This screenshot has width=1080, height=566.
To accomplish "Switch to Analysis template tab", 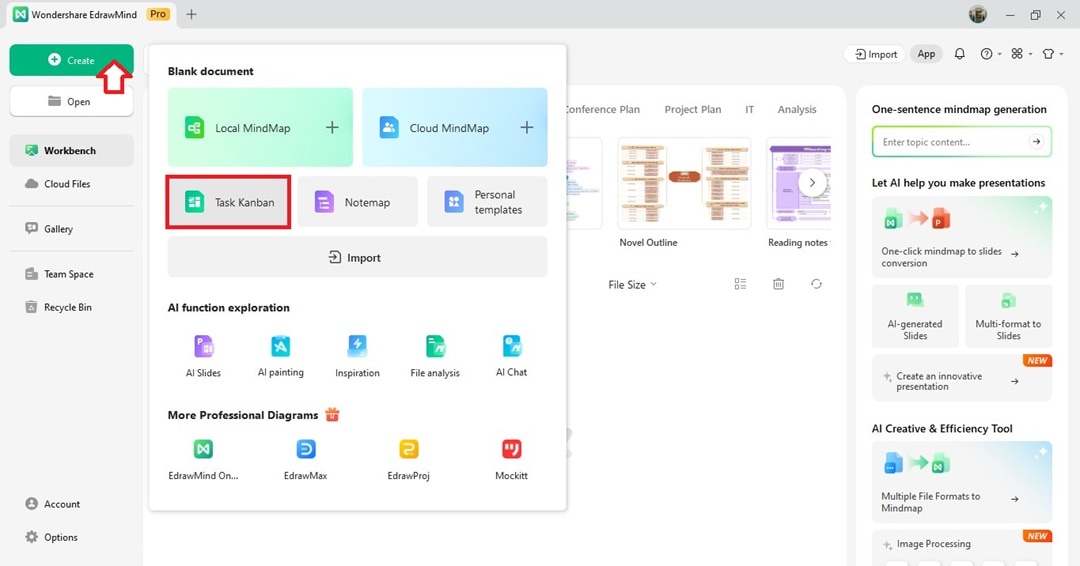I will pos(797,109).
